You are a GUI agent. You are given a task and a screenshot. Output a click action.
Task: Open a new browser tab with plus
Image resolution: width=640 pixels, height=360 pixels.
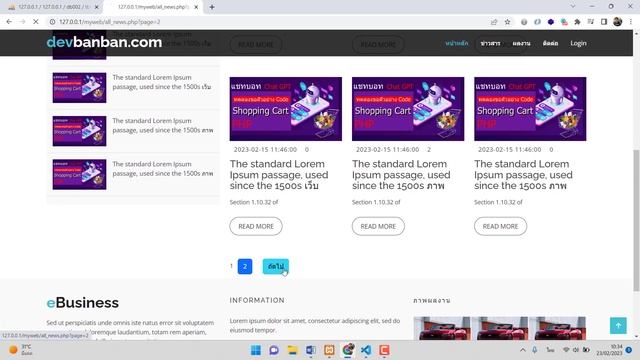[212, 7]
